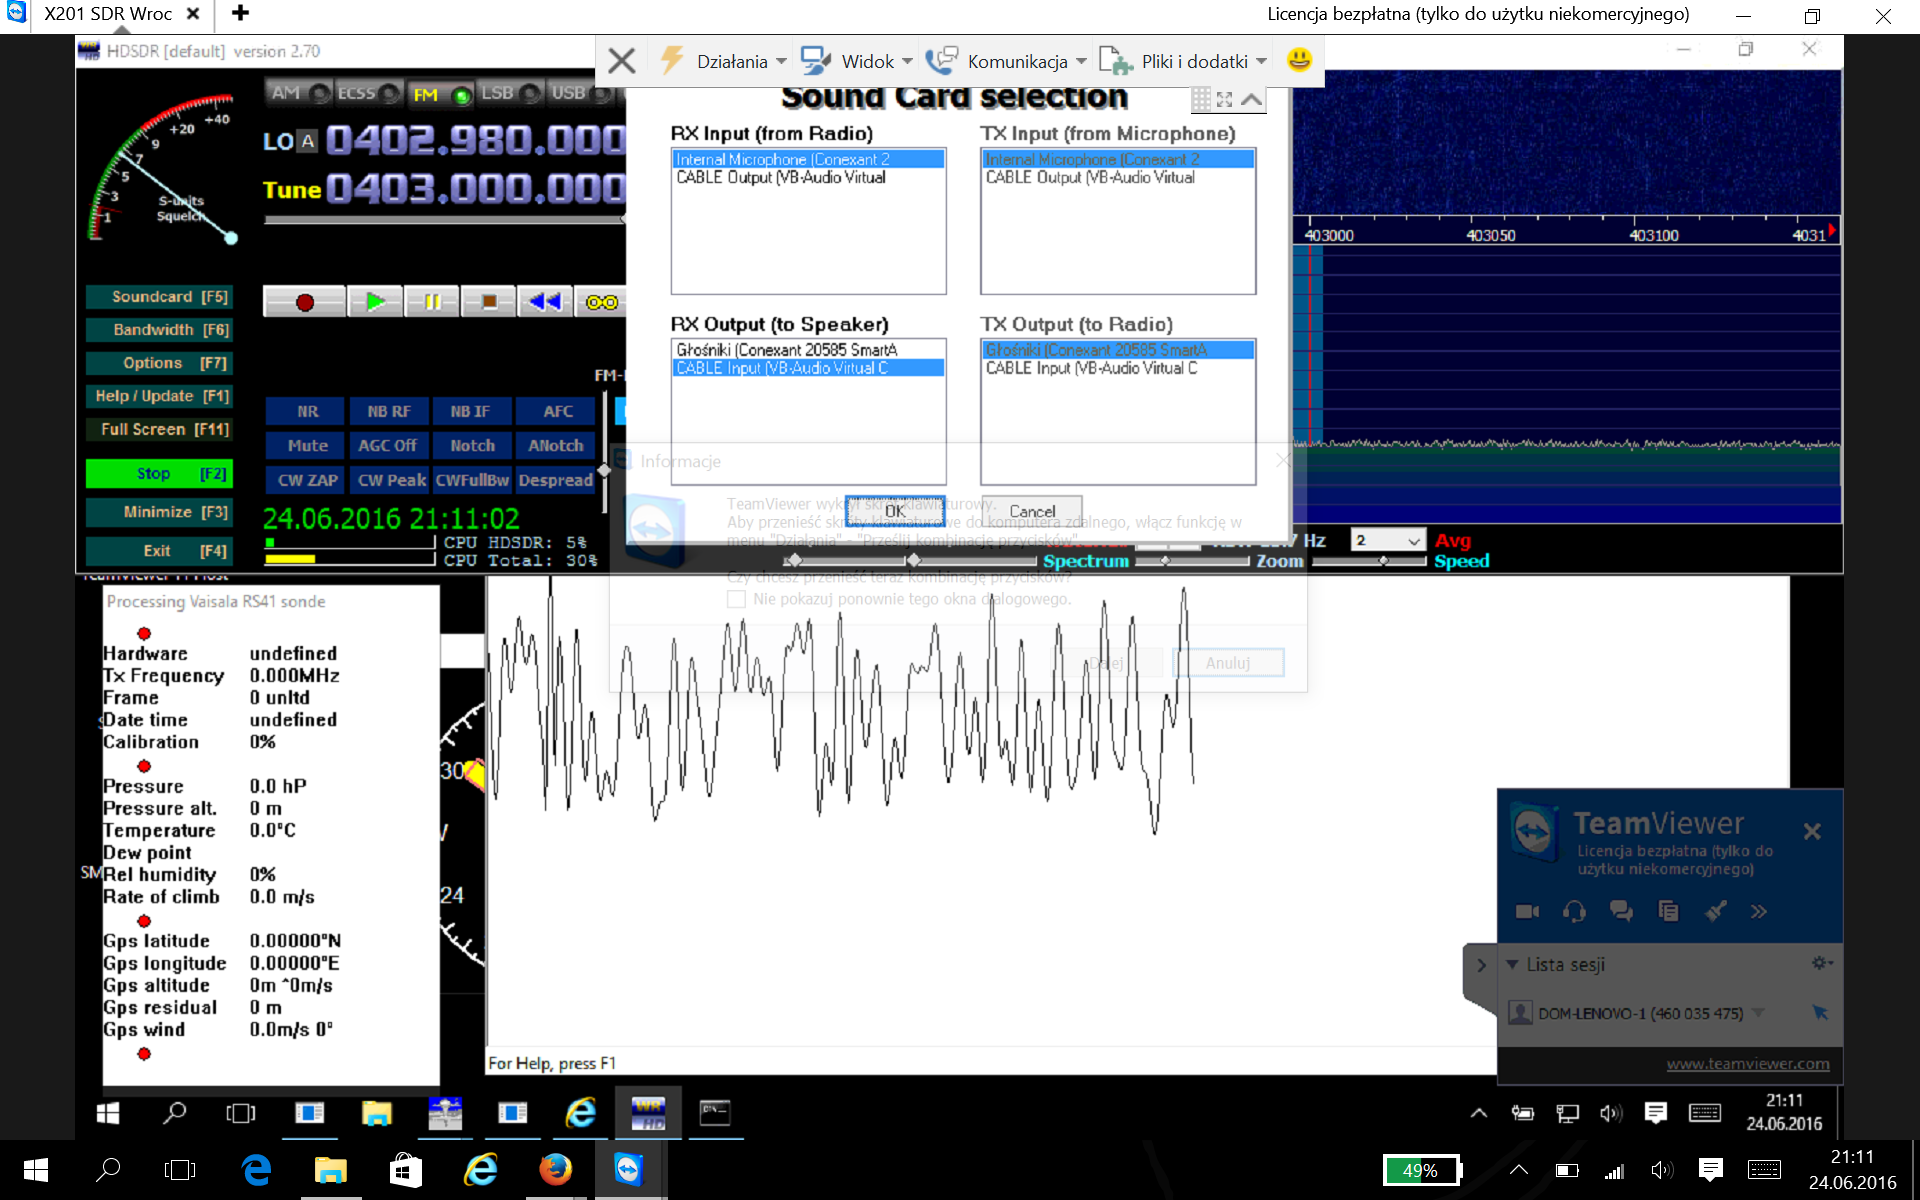This screenshot has width=1920, height=1200.
Task: Open the Avg value dropdown showing 2
Action: pos(1388,540)
